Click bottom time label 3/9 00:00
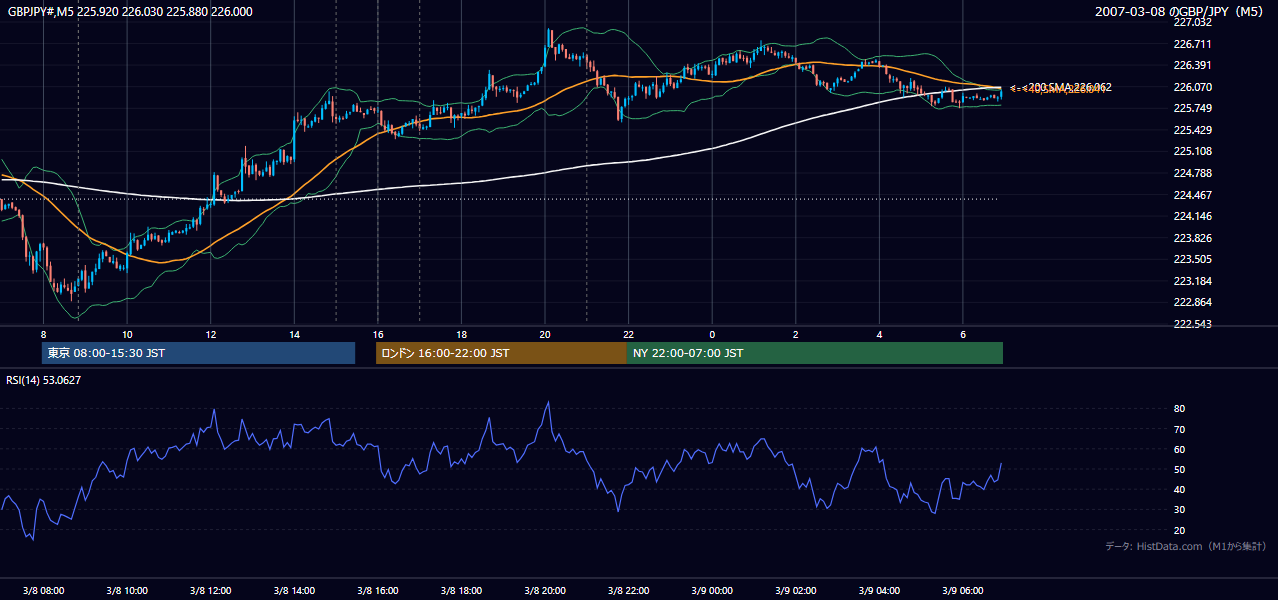This screenshot has height=600, width=1278. (x=712, y=591)
